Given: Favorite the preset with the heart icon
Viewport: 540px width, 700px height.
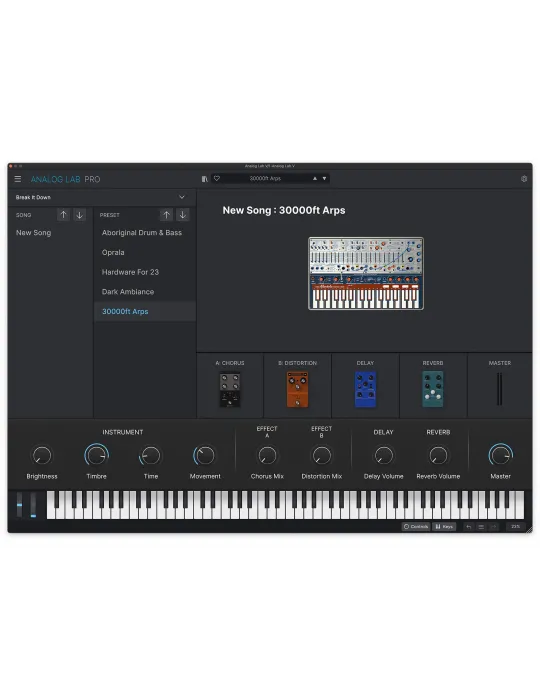Looking at the screenshot, I should (x=217, y=179).
